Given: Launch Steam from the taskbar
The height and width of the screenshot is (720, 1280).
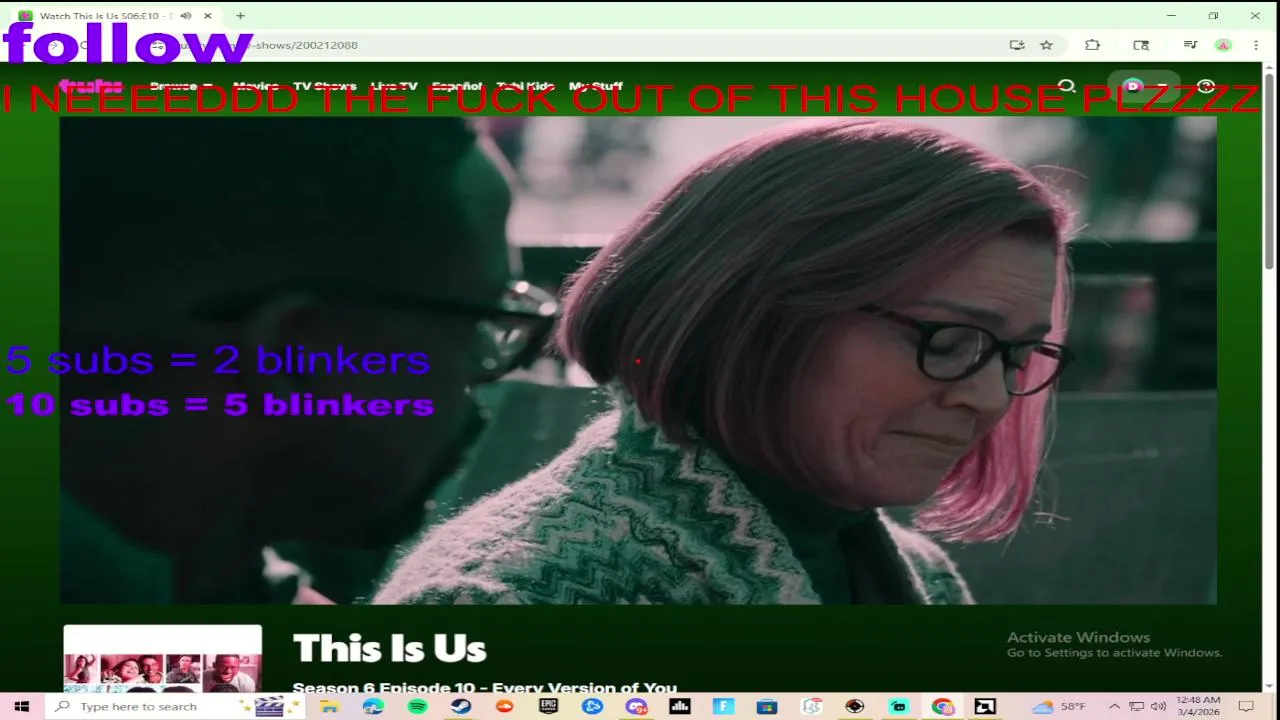Looking at the screenshot, I should point(460,706).
